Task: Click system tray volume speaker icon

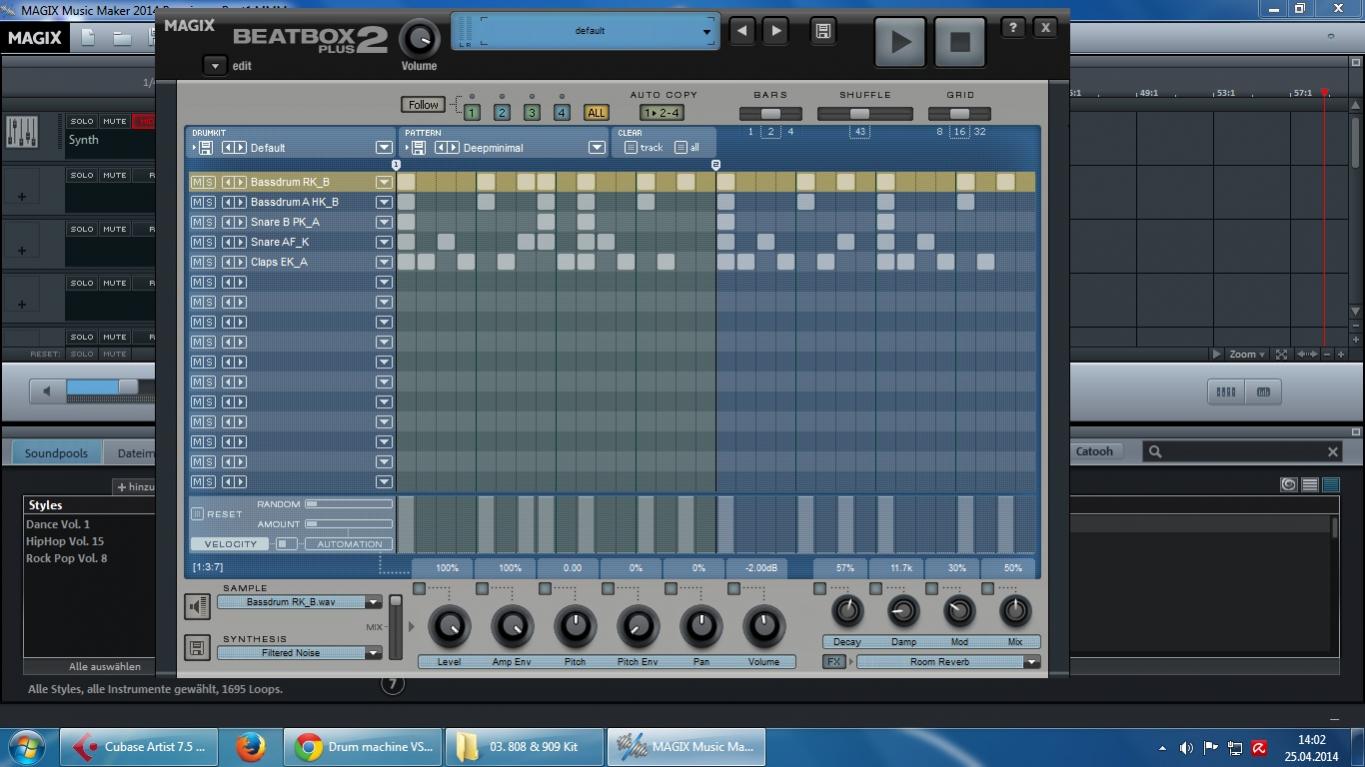Action: tap(1186, 748)
